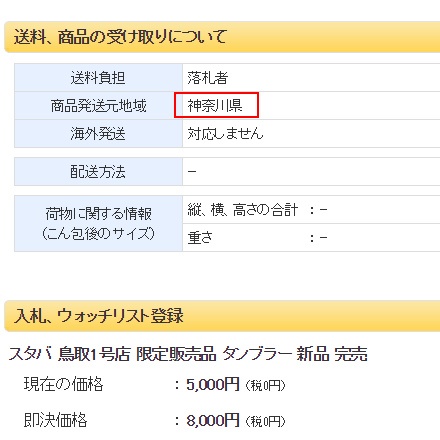Viewport: 440px width, 440px height.
Task: Click the 送料、商品の受け取りについて section header
Action: 222,37
